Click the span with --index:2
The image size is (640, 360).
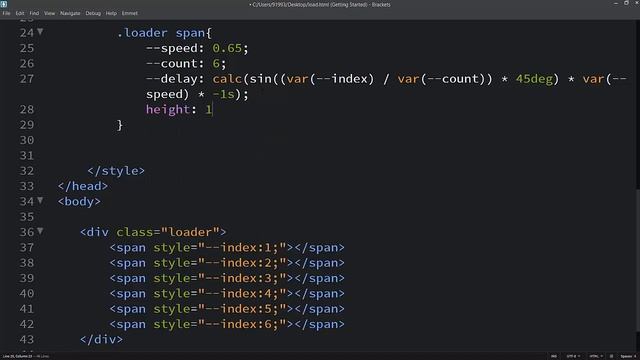[227, 263]
